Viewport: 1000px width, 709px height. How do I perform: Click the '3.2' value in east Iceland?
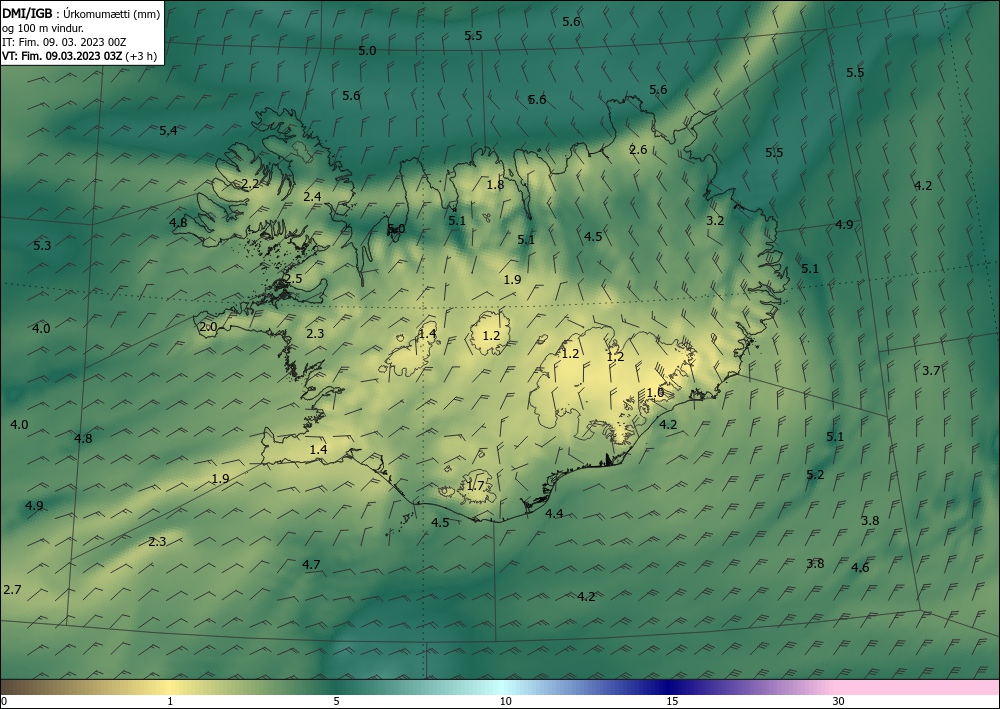716,221
